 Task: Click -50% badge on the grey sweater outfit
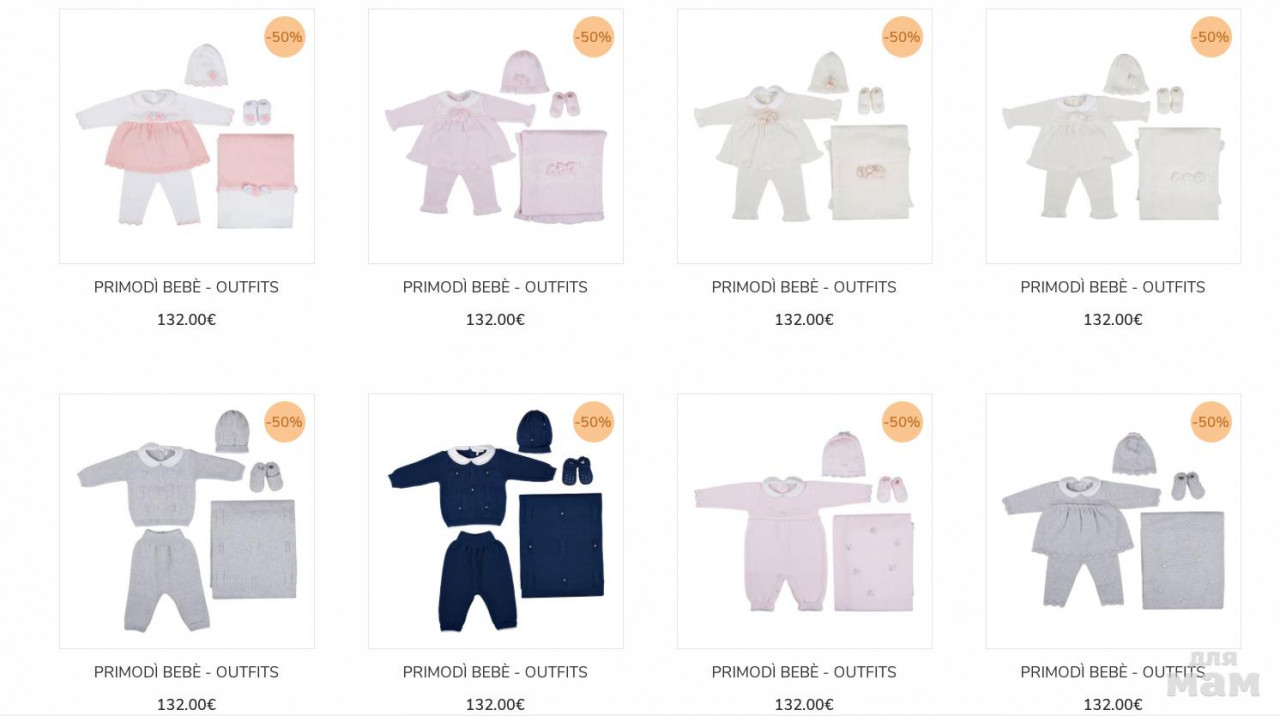click(x=284, y=422)
